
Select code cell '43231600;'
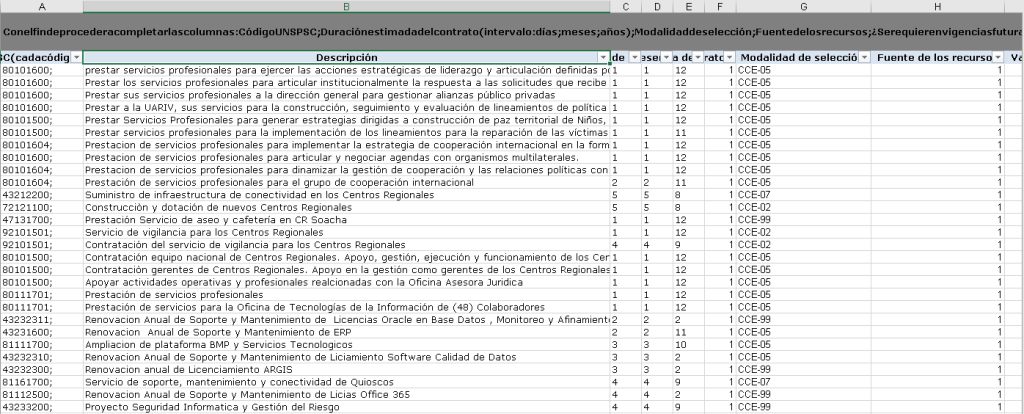click(42, 332)
